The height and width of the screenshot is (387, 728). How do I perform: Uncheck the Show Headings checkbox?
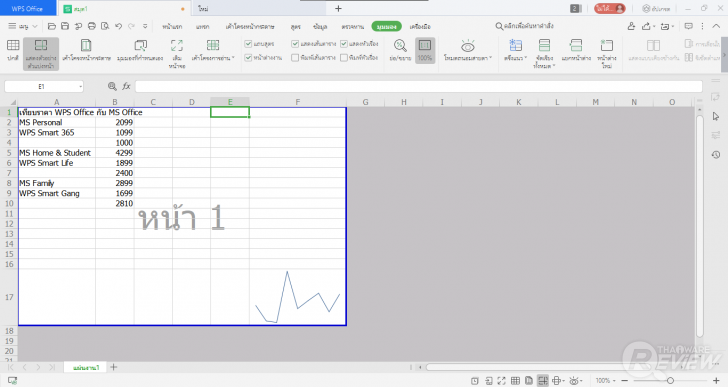click(344, 44)
